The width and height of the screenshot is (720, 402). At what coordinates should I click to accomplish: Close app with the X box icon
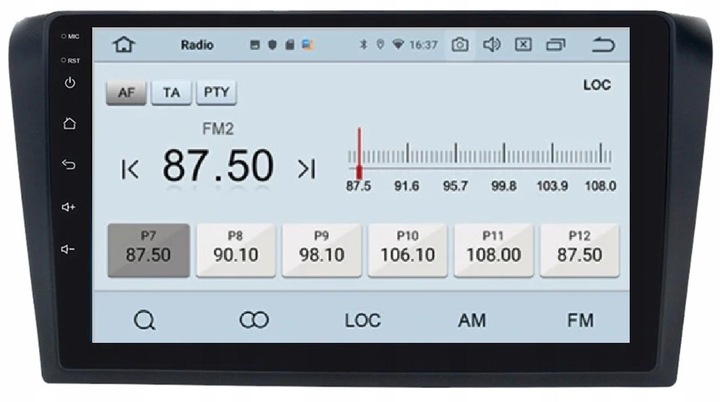coord(523,45)
